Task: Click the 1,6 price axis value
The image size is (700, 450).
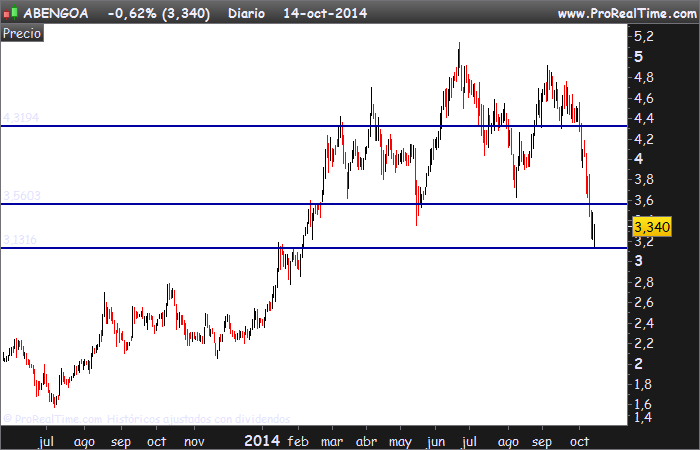Action: coord(644,404)
